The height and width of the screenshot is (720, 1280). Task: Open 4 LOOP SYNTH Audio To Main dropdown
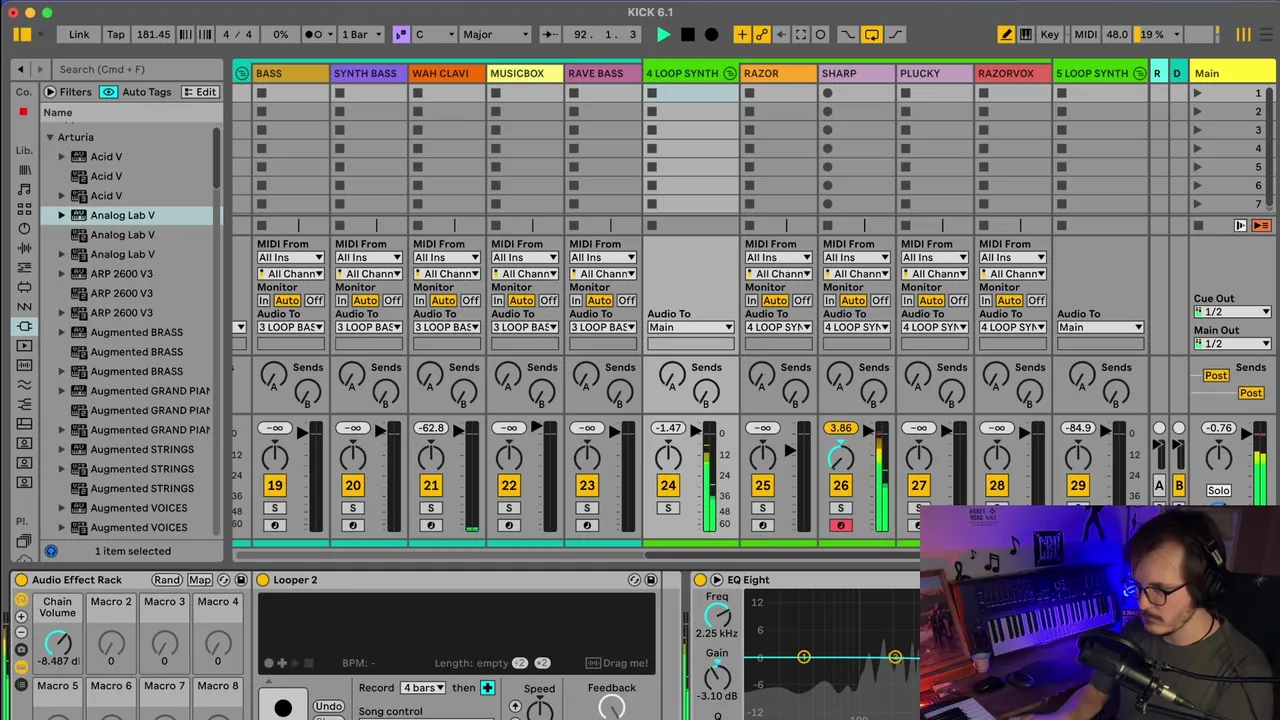(x=690, y=327)
